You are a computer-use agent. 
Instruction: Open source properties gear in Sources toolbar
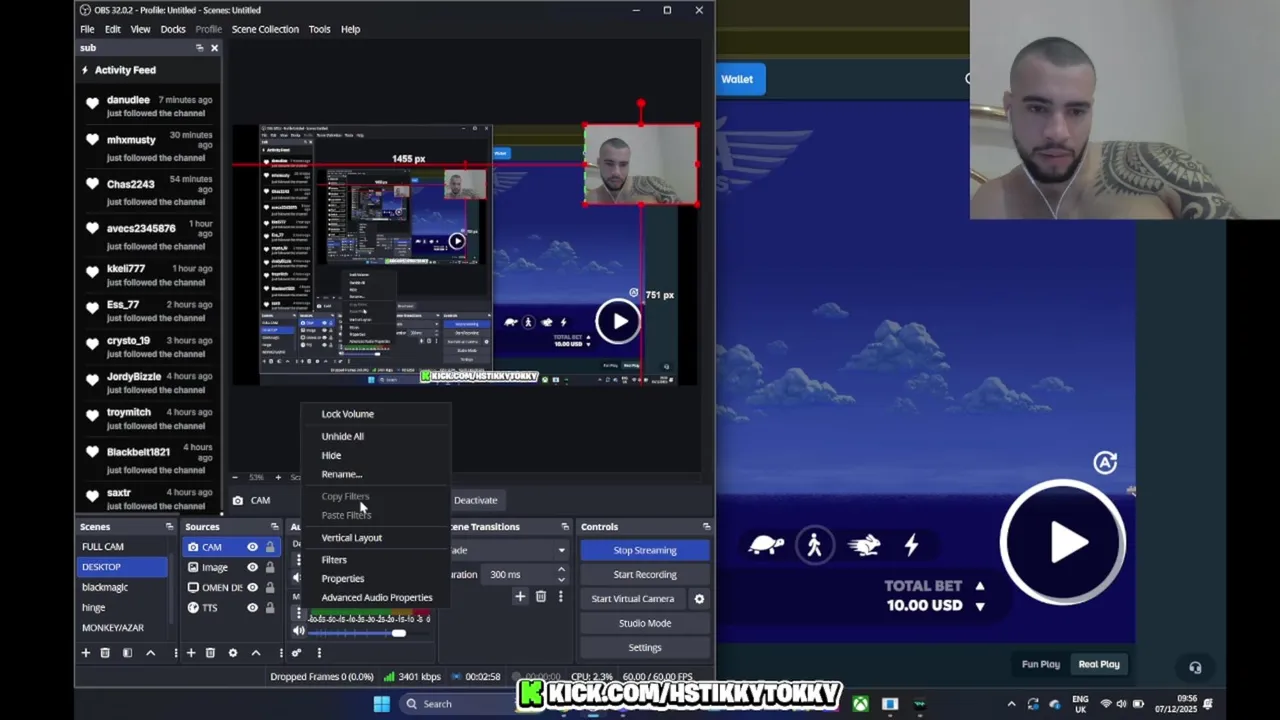click(x=233, y=653)
